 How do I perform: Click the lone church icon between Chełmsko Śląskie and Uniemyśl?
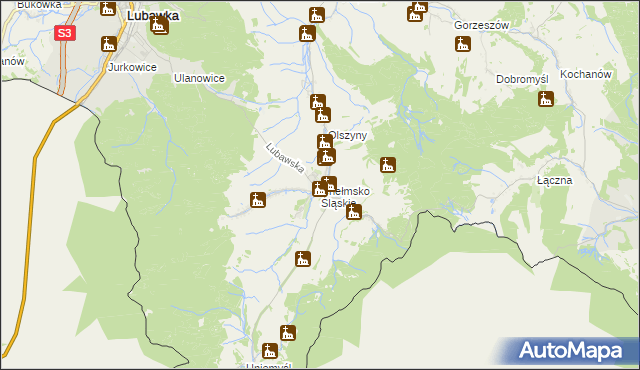pos(303,259)
